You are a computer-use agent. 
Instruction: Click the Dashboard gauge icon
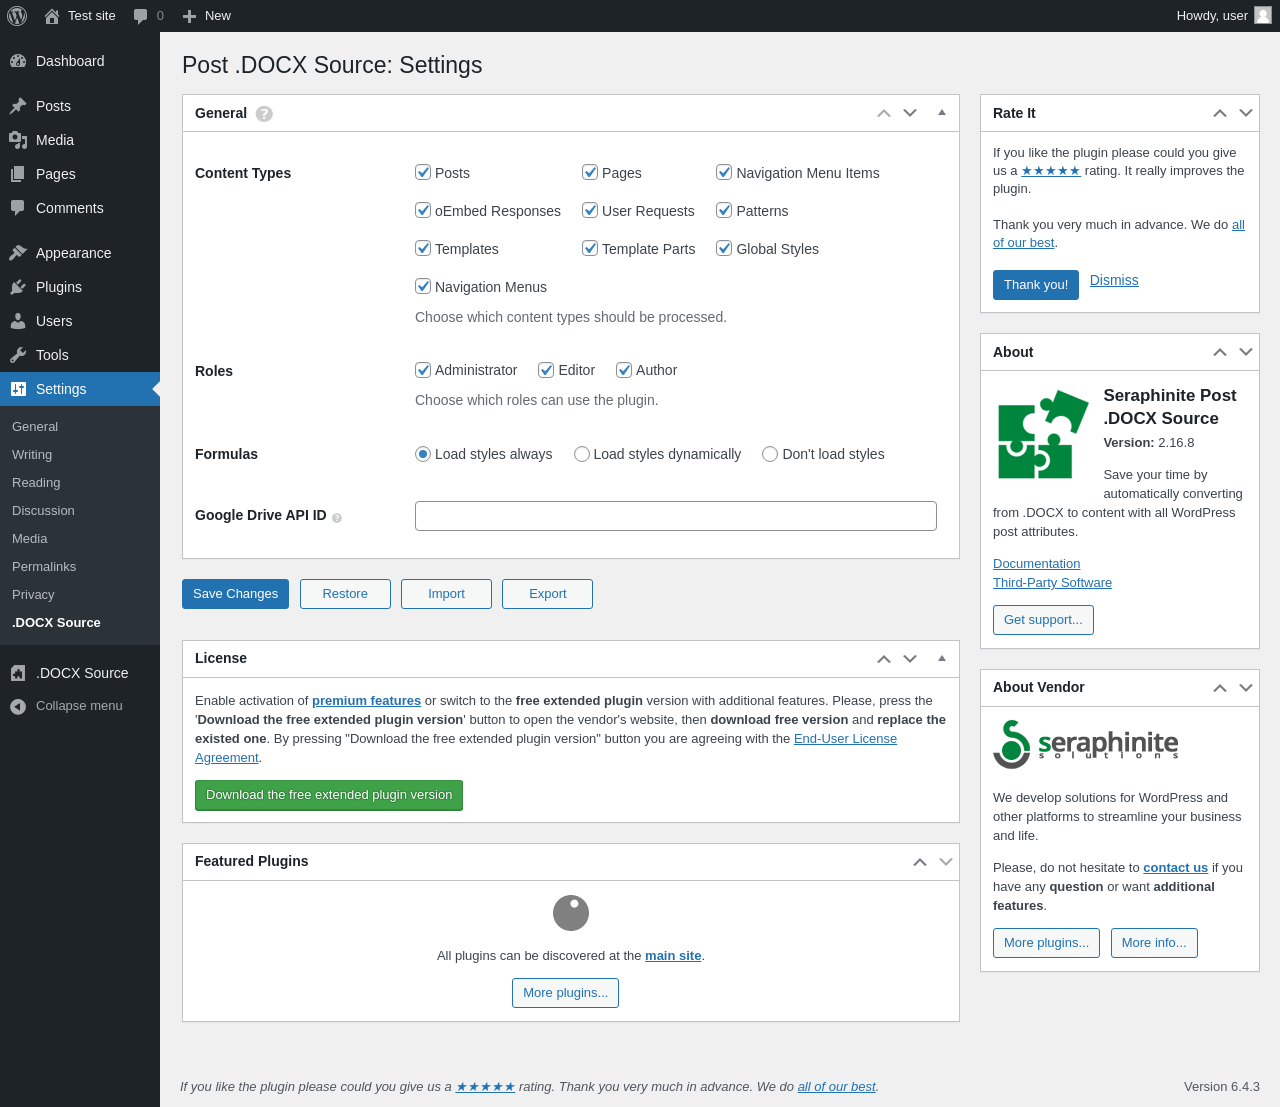18,61
